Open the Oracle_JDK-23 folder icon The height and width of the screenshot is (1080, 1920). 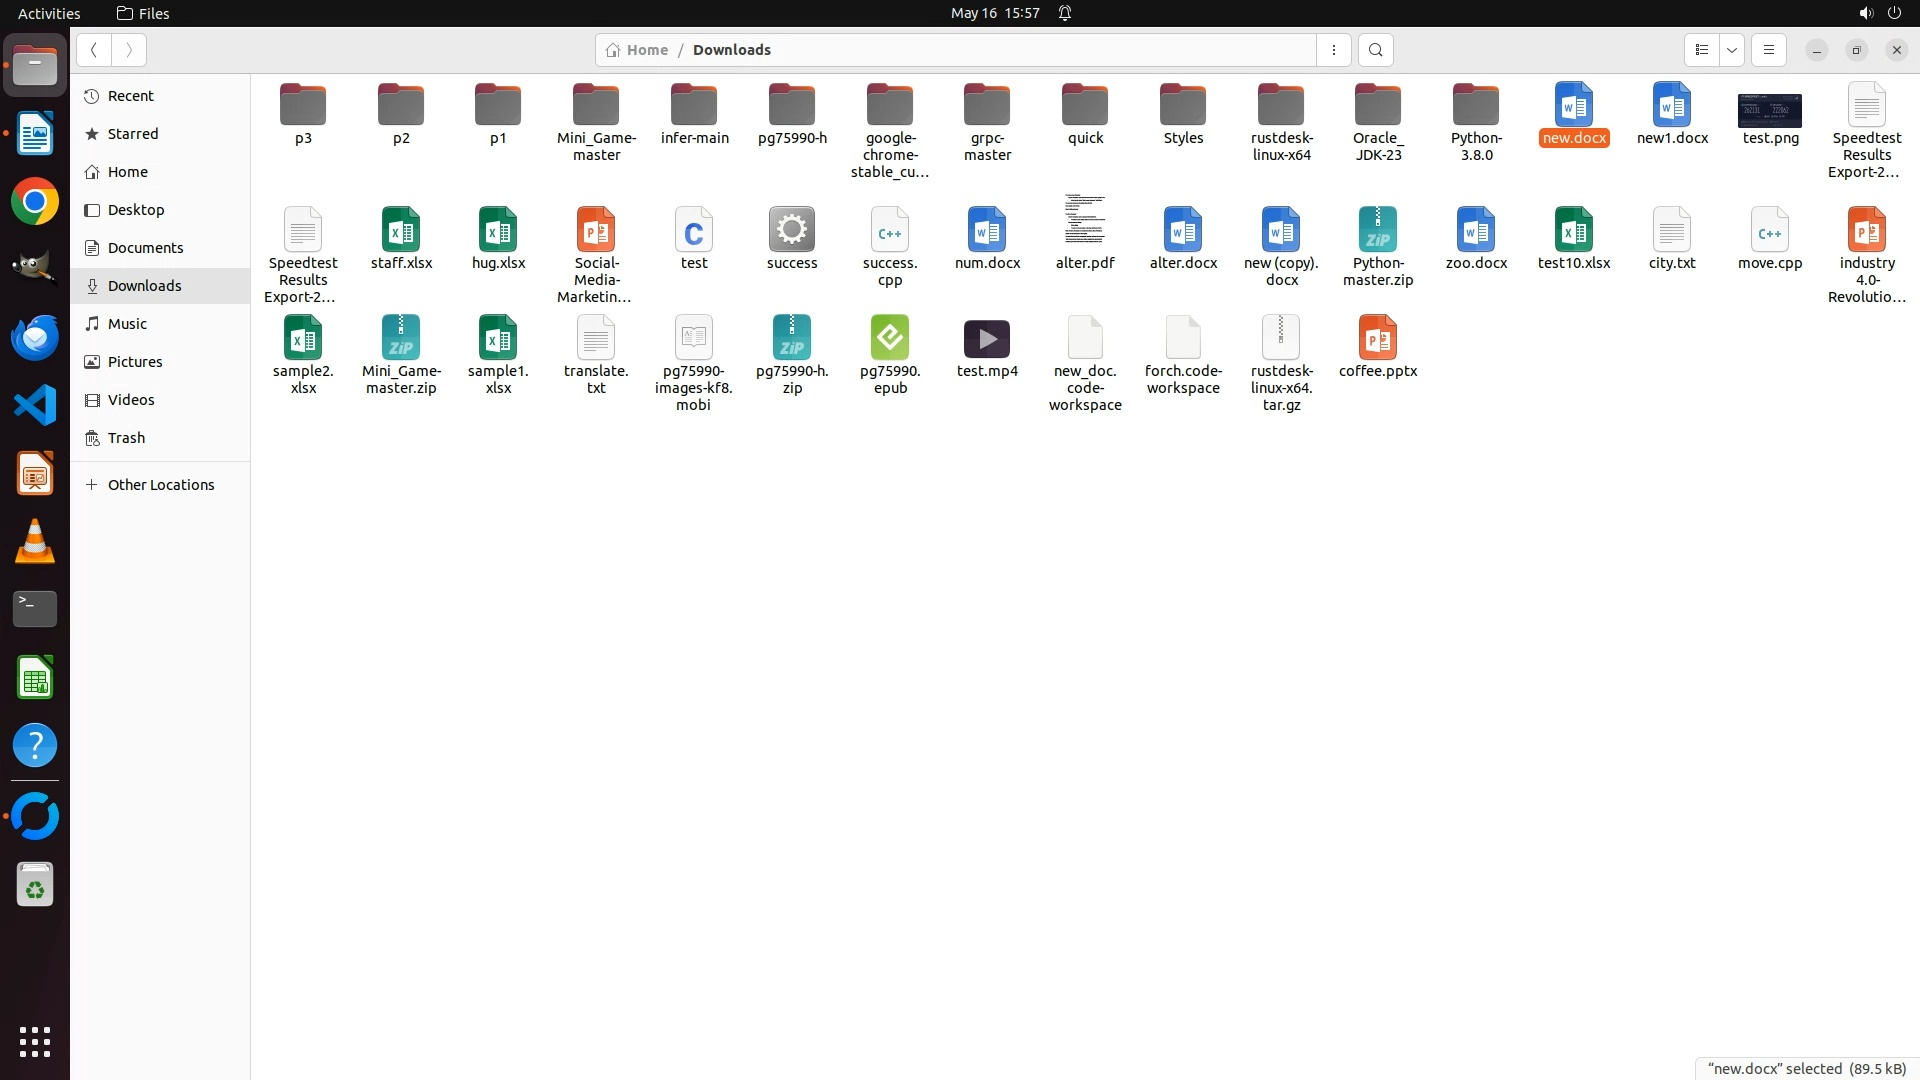coord(1377,106)
